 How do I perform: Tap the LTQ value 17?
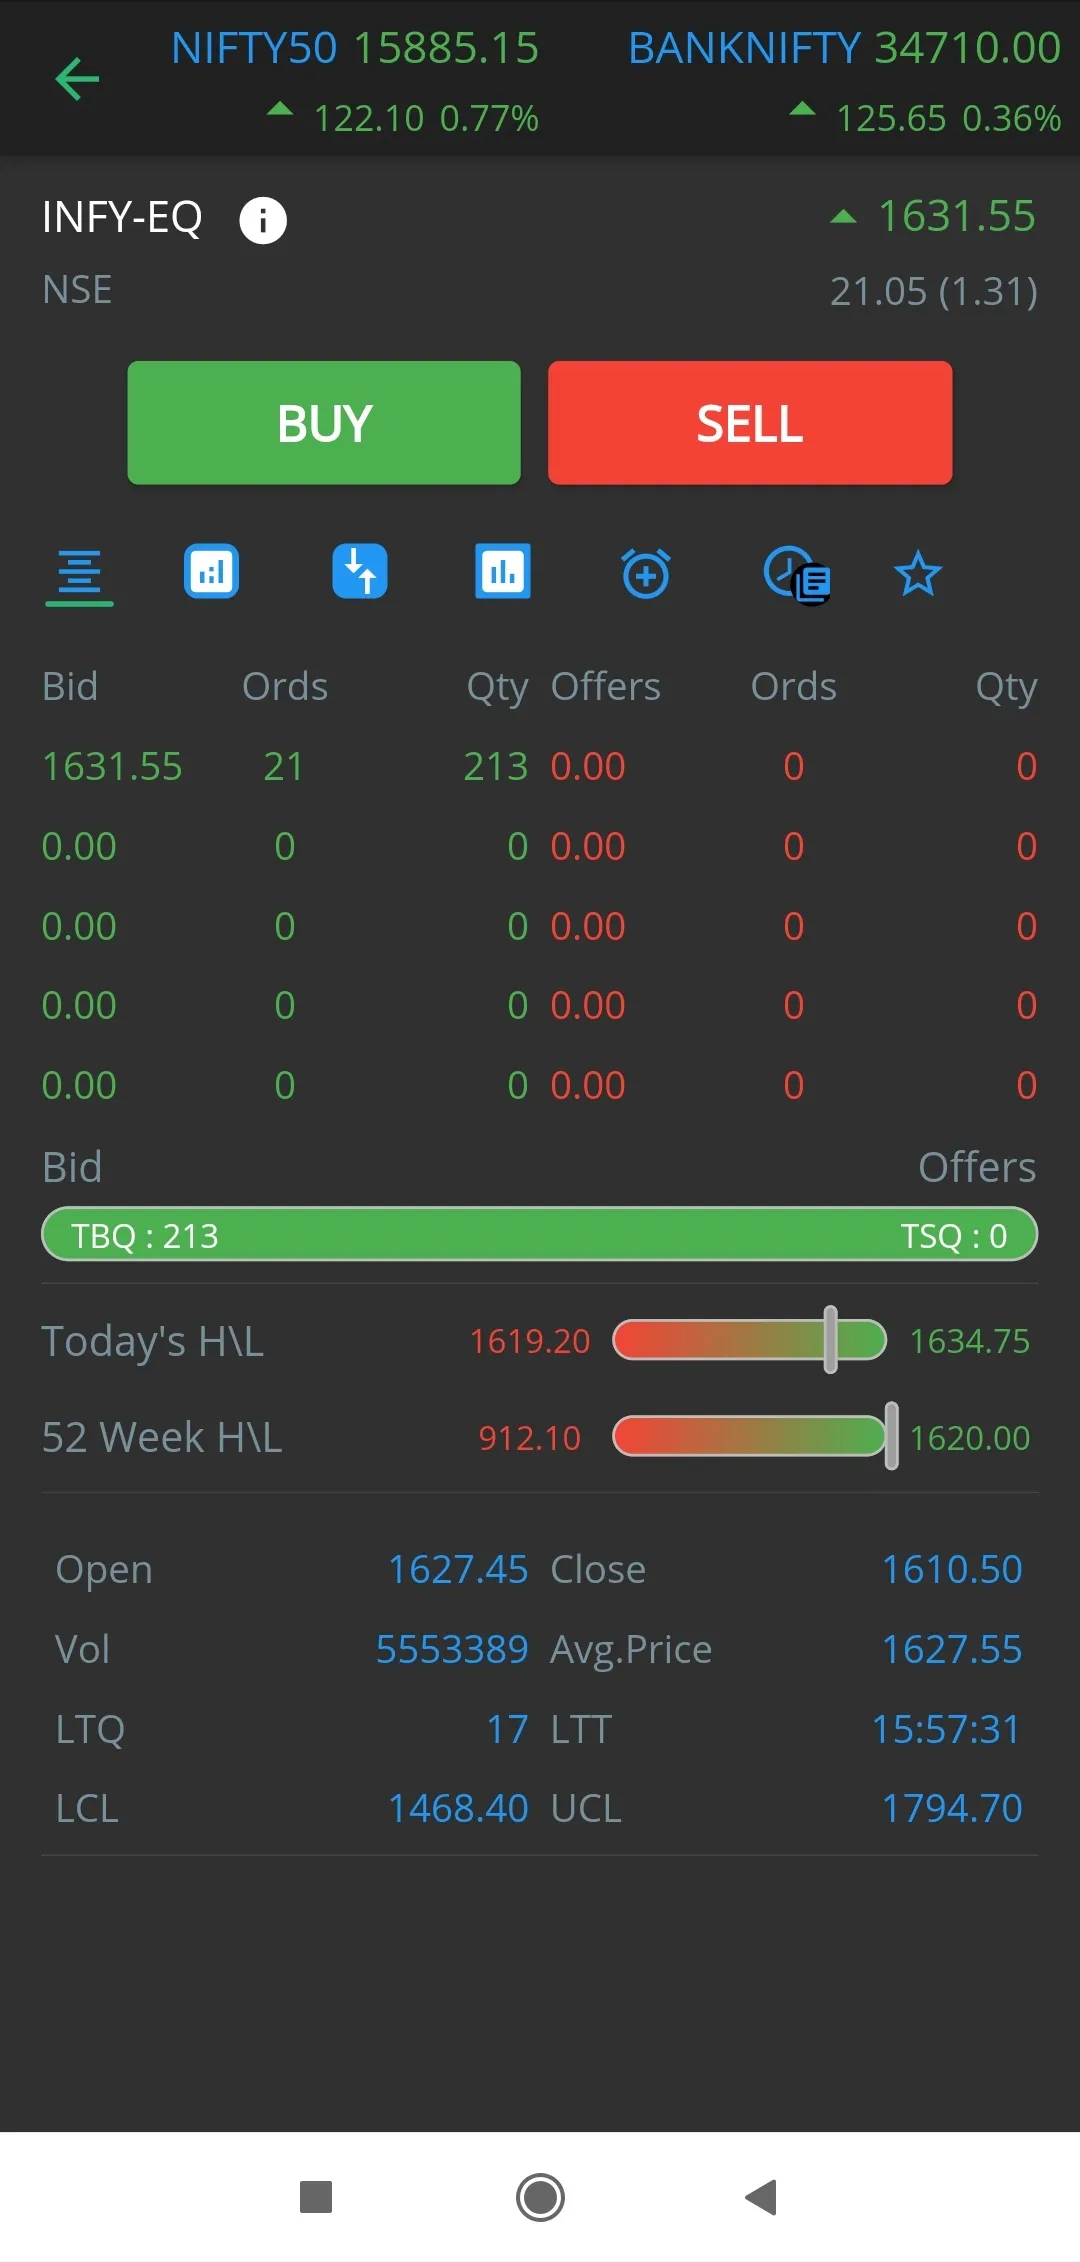click(507, 1730)
